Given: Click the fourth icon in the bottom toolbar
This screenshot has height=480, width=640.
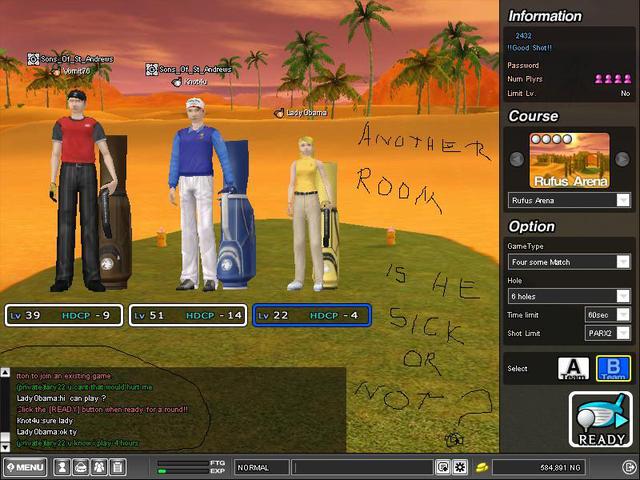Looking at the screenshot, I should tap(118, 467).
